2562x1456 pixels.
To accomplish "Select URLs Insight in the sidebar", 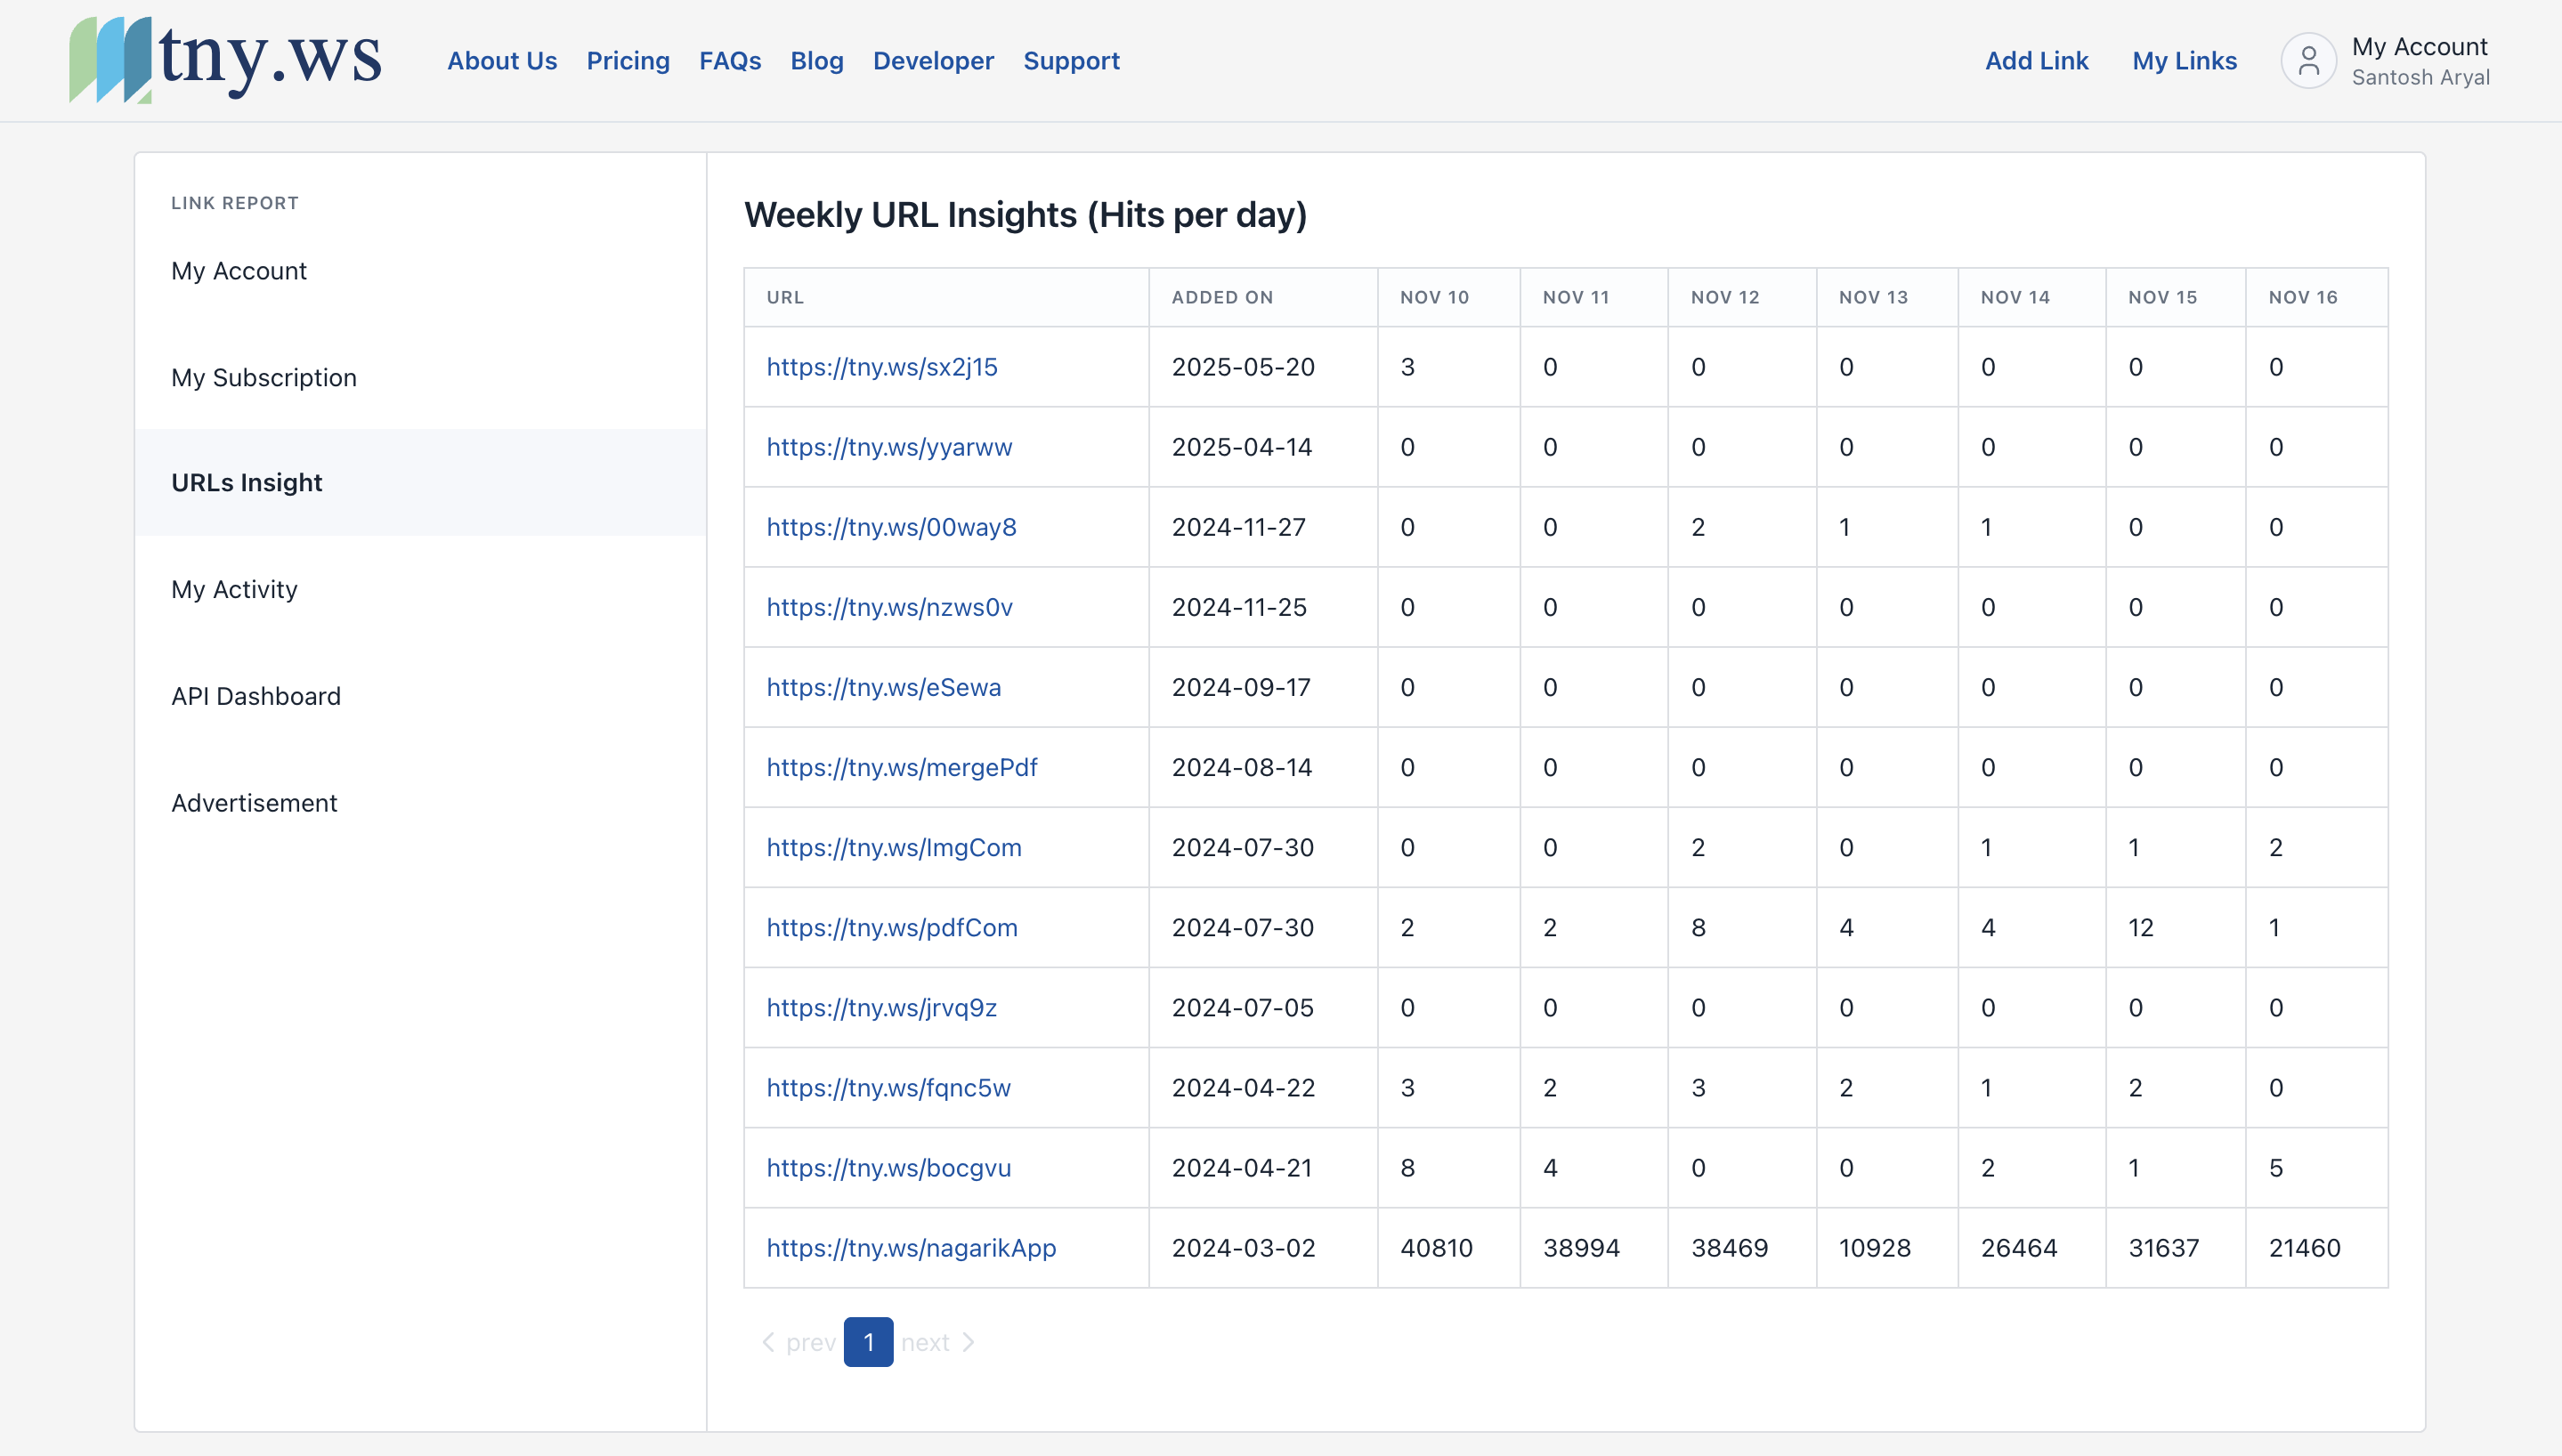I will pyautogui.click(x=246, y=482).
